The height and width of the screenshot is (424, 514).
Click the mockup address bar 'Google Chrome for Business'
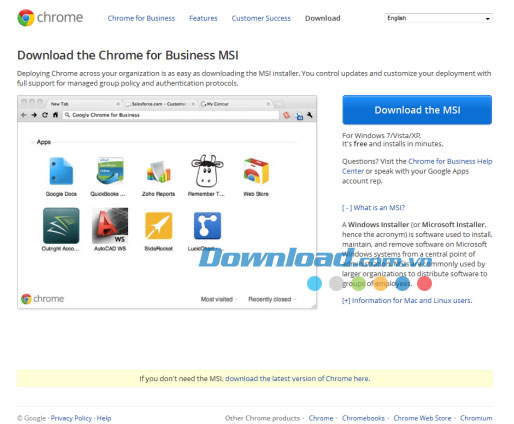pyautogui.click(x=170, y=115)
